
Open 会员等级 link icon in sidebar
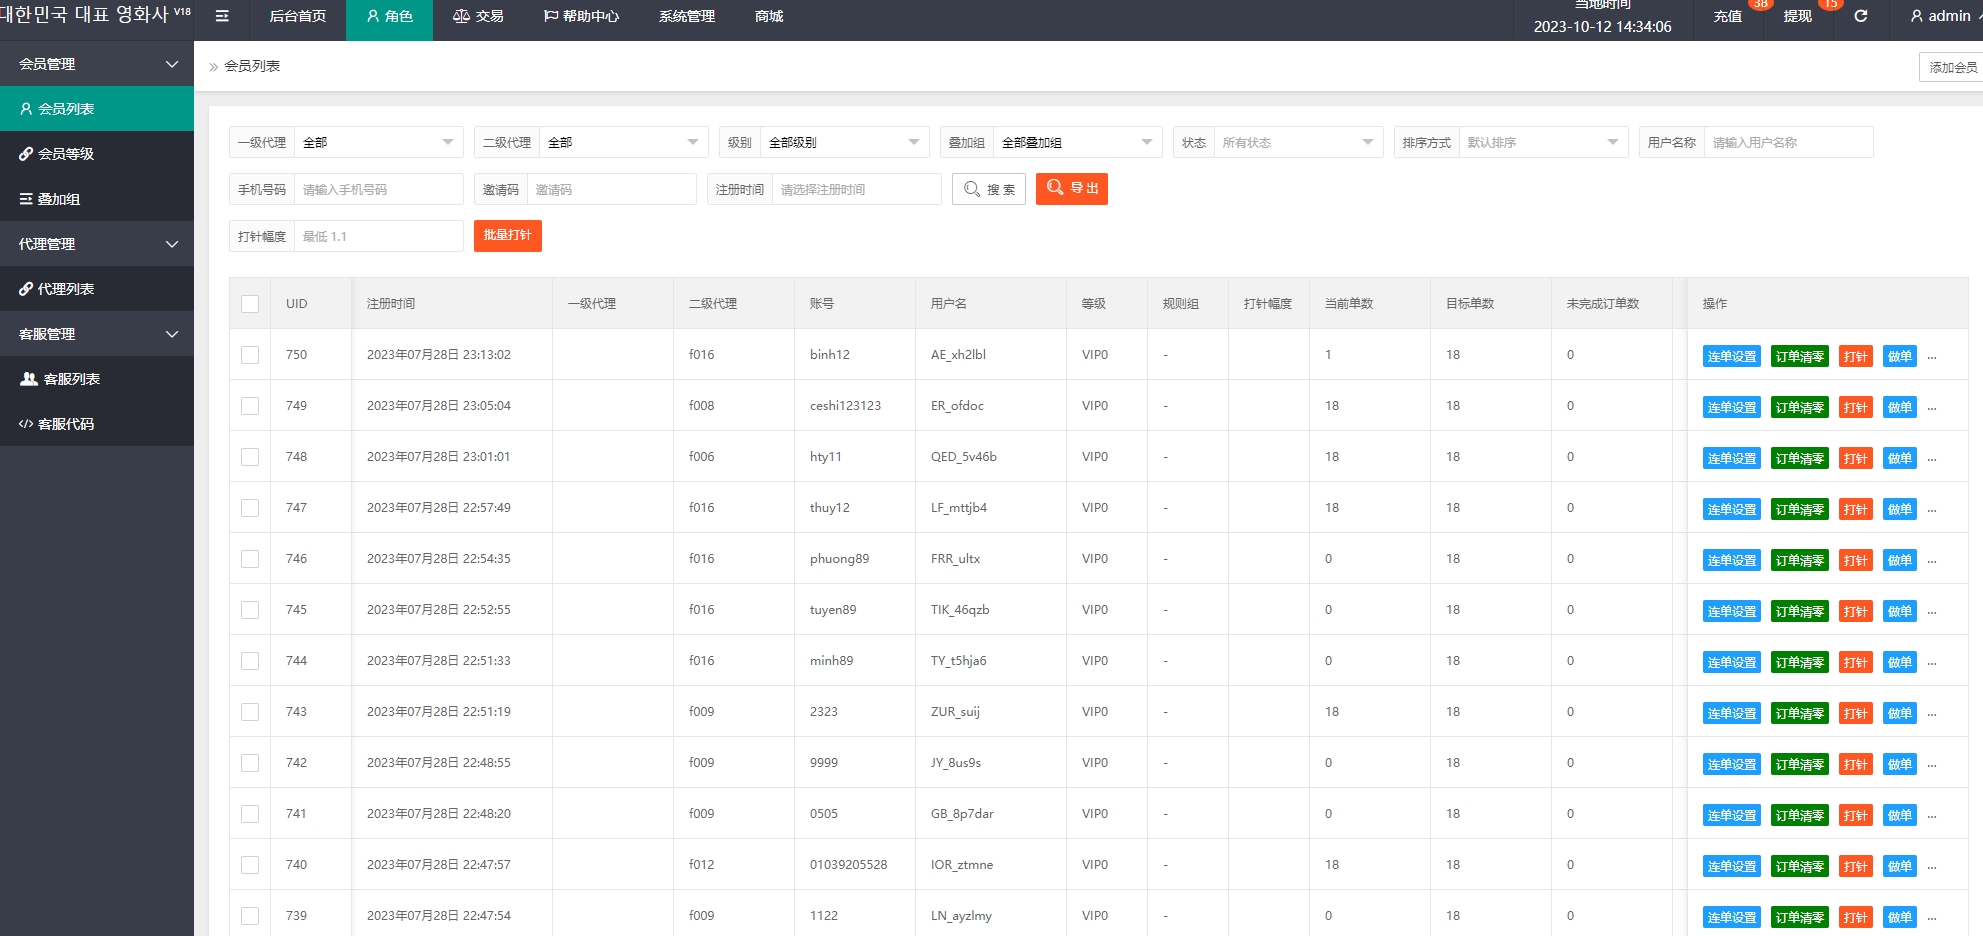point(26,154)
